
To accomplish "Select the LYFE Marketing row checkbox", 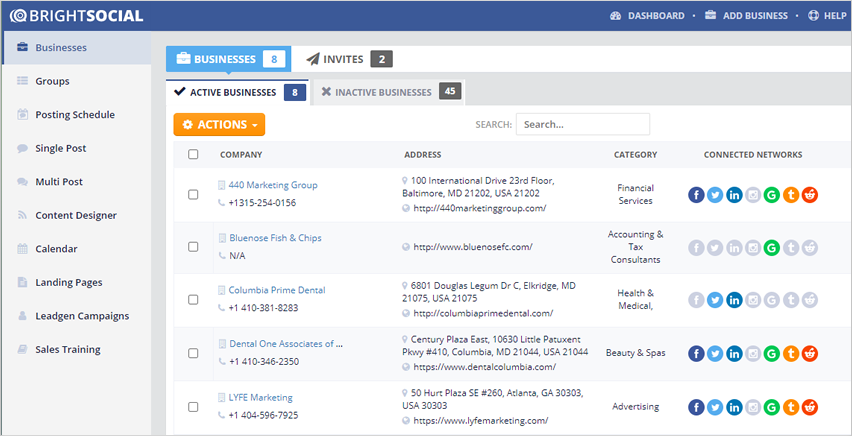I will click(193, 406).
